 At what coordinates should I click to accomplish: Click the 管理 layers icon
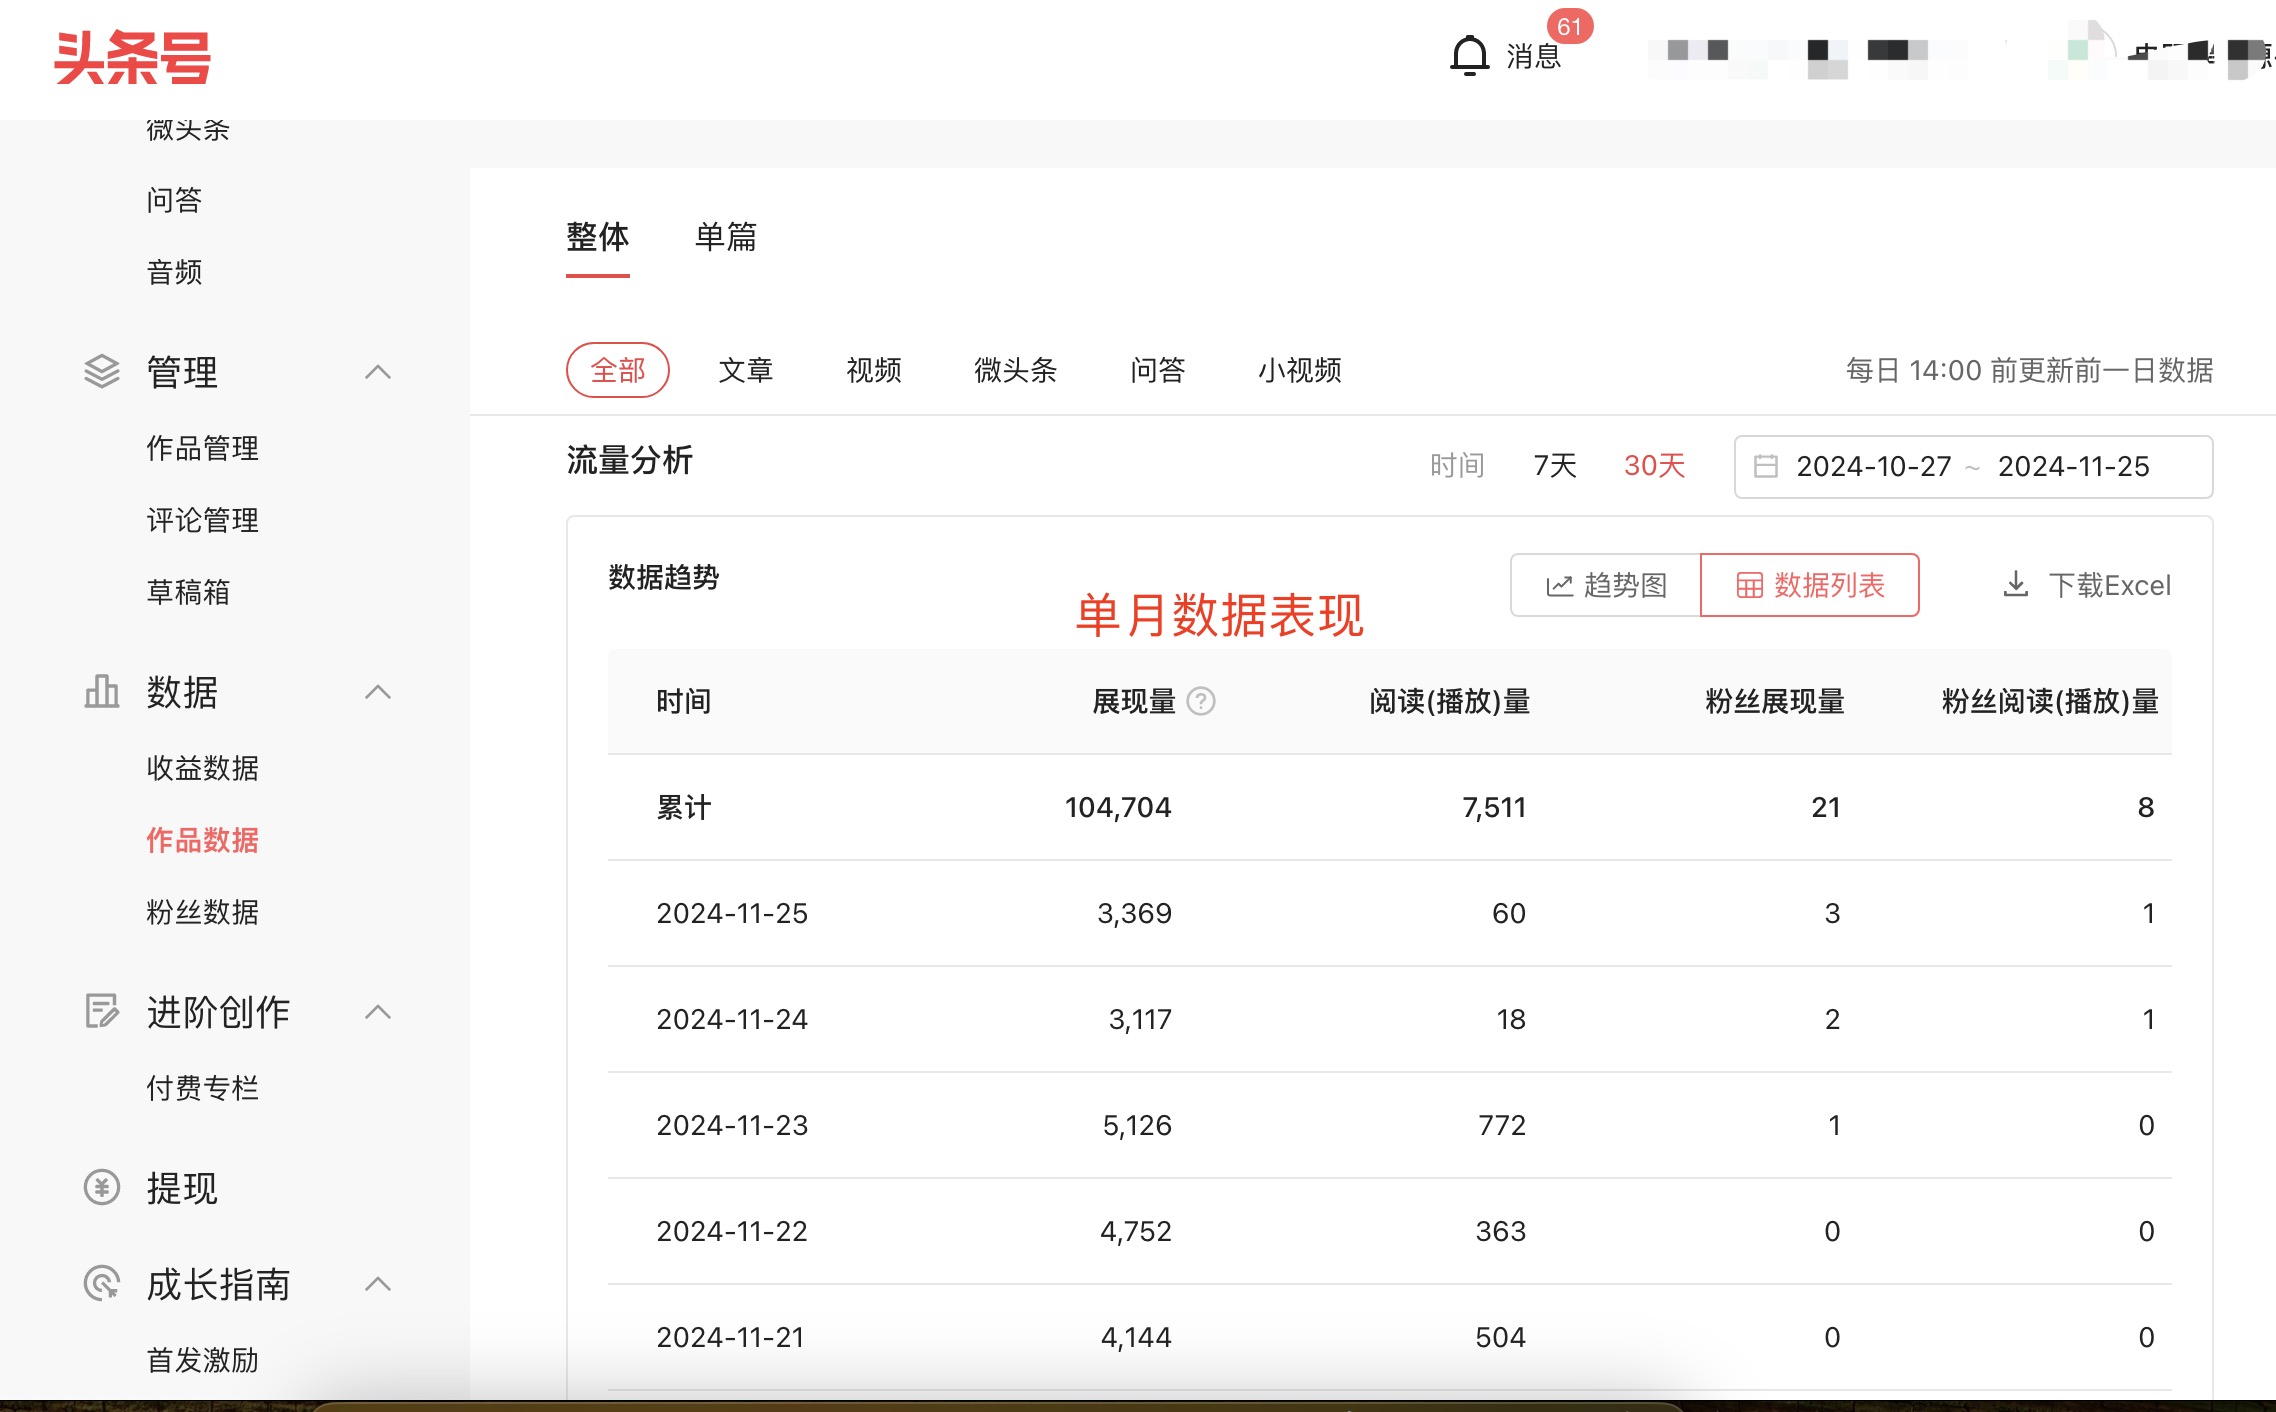coord(101,372)
